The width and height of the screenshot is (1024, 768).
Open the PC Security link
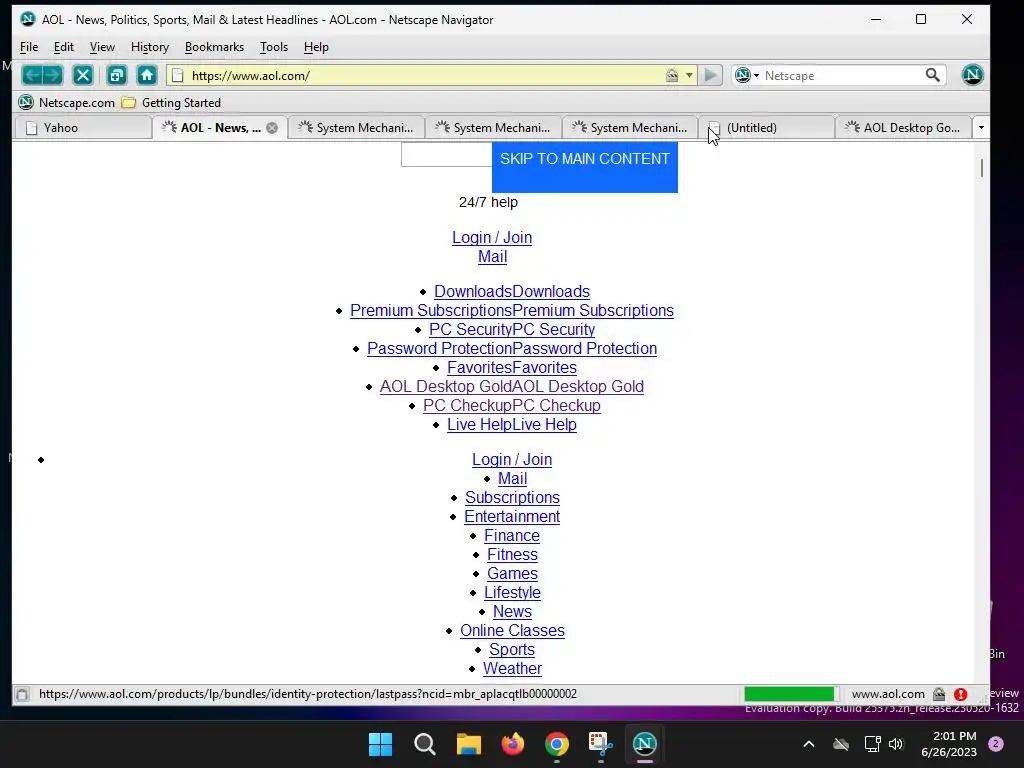[x=512, y=330]
